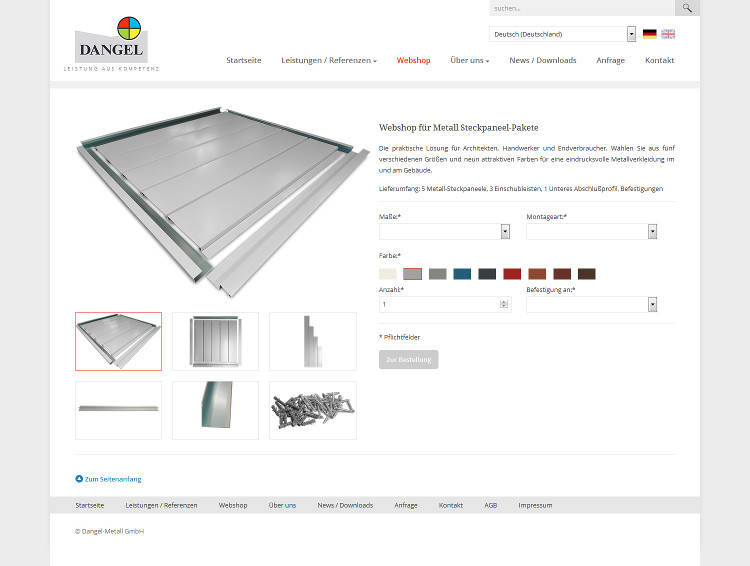The height and width of the screenshot is (566, 750).
Task: Switch language via British flag icon
Action: click(668, 34)
